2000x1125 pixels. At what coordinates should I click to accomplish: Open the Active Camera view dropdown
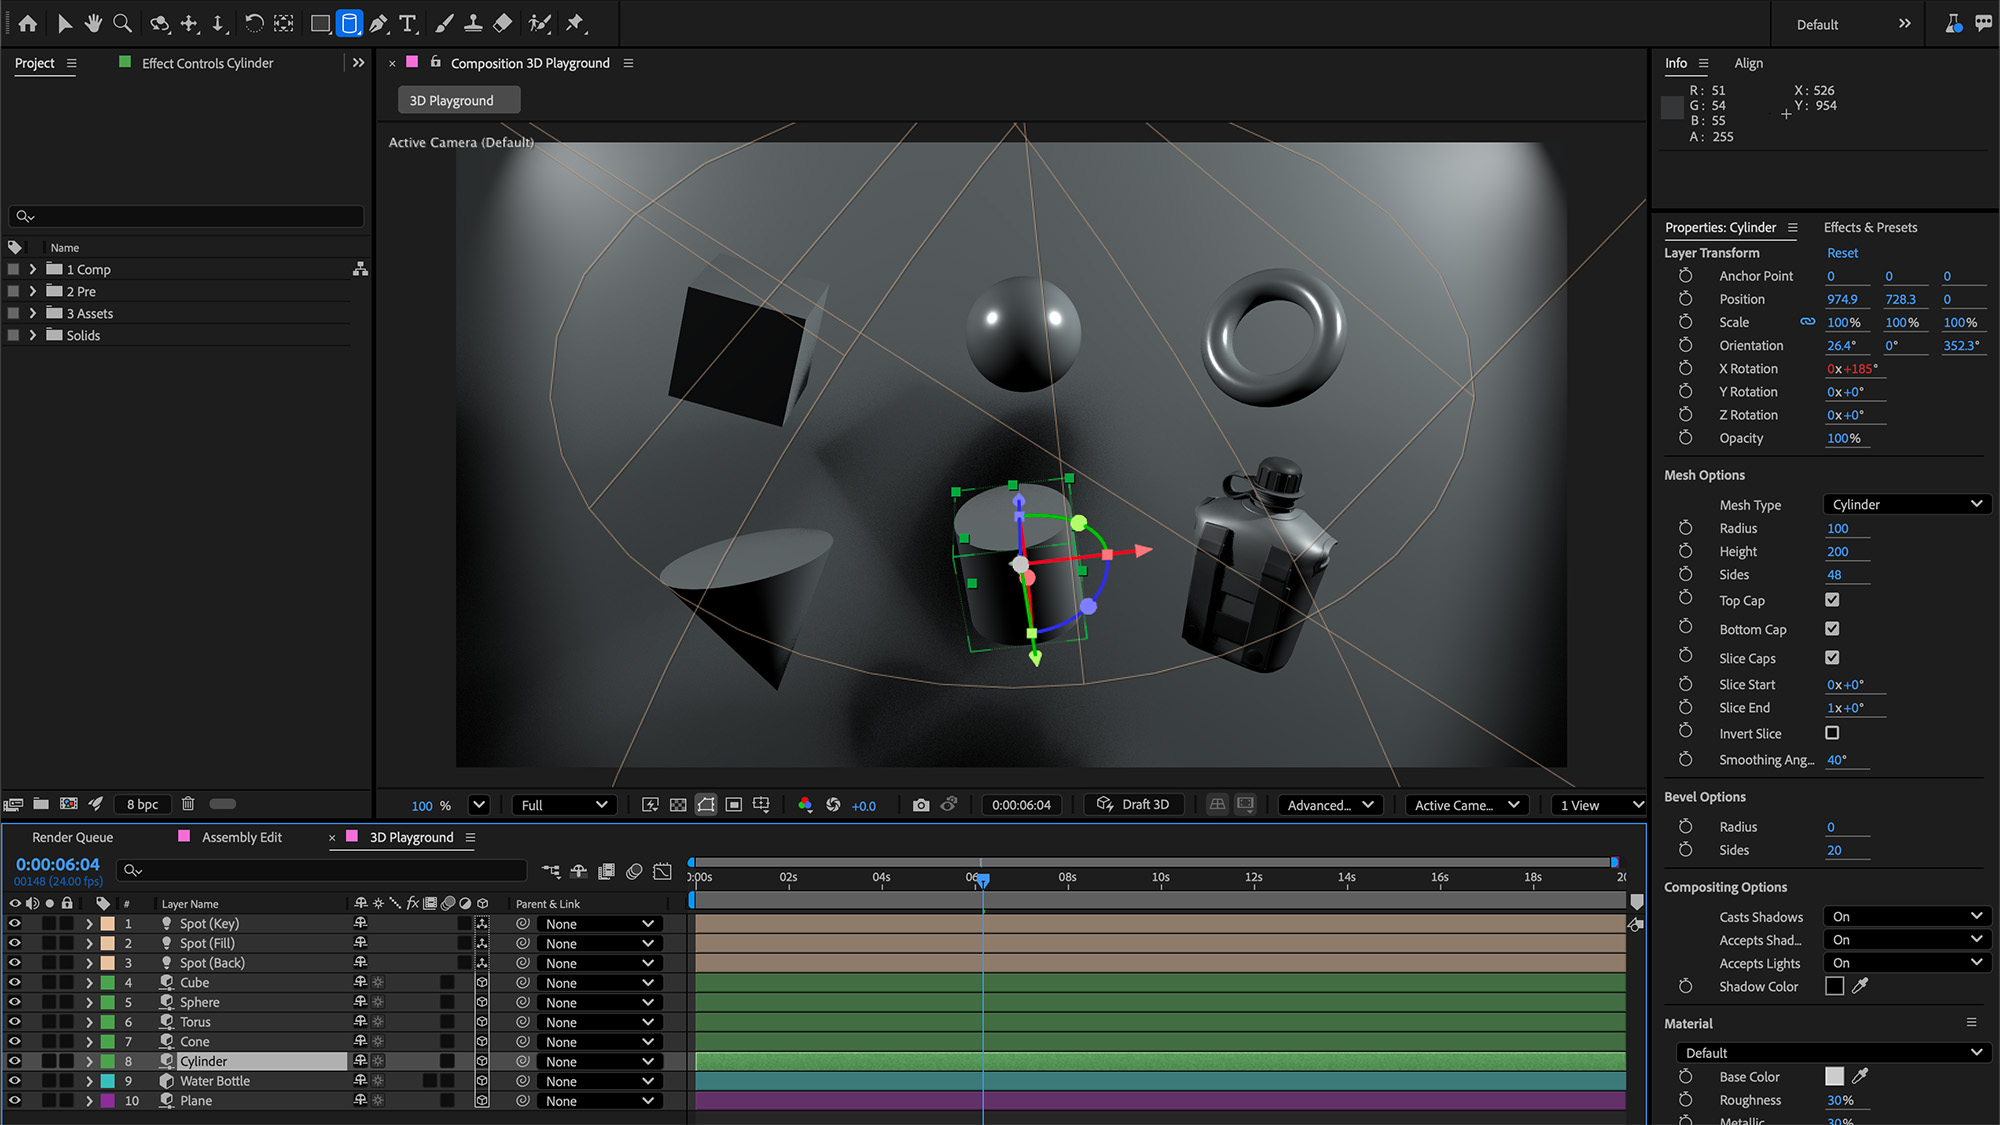(x=1466, y=804)
